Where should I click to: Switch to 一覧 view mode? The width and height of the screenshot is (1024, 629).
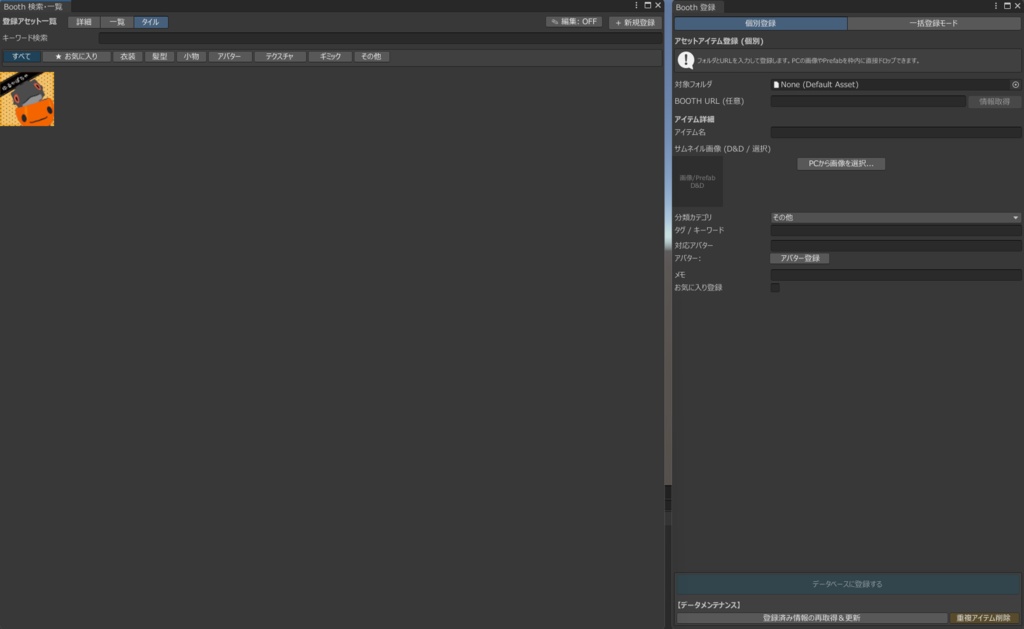[117, 22]
